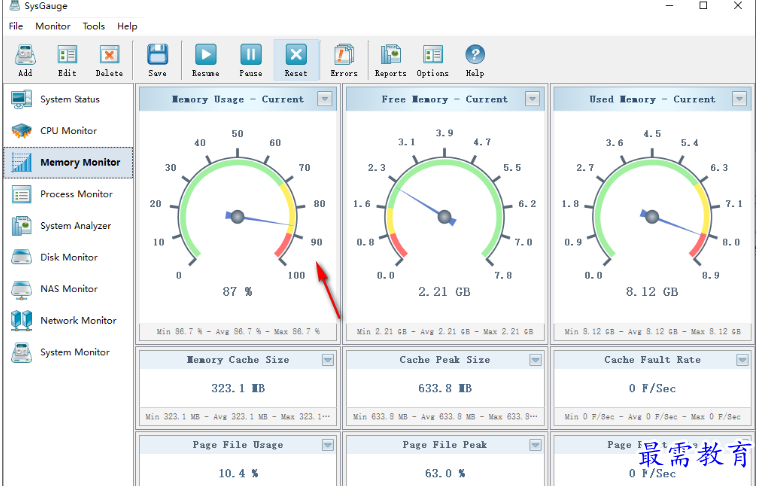Click the Used Memory gauge needle hub

[x=652, y=217]
